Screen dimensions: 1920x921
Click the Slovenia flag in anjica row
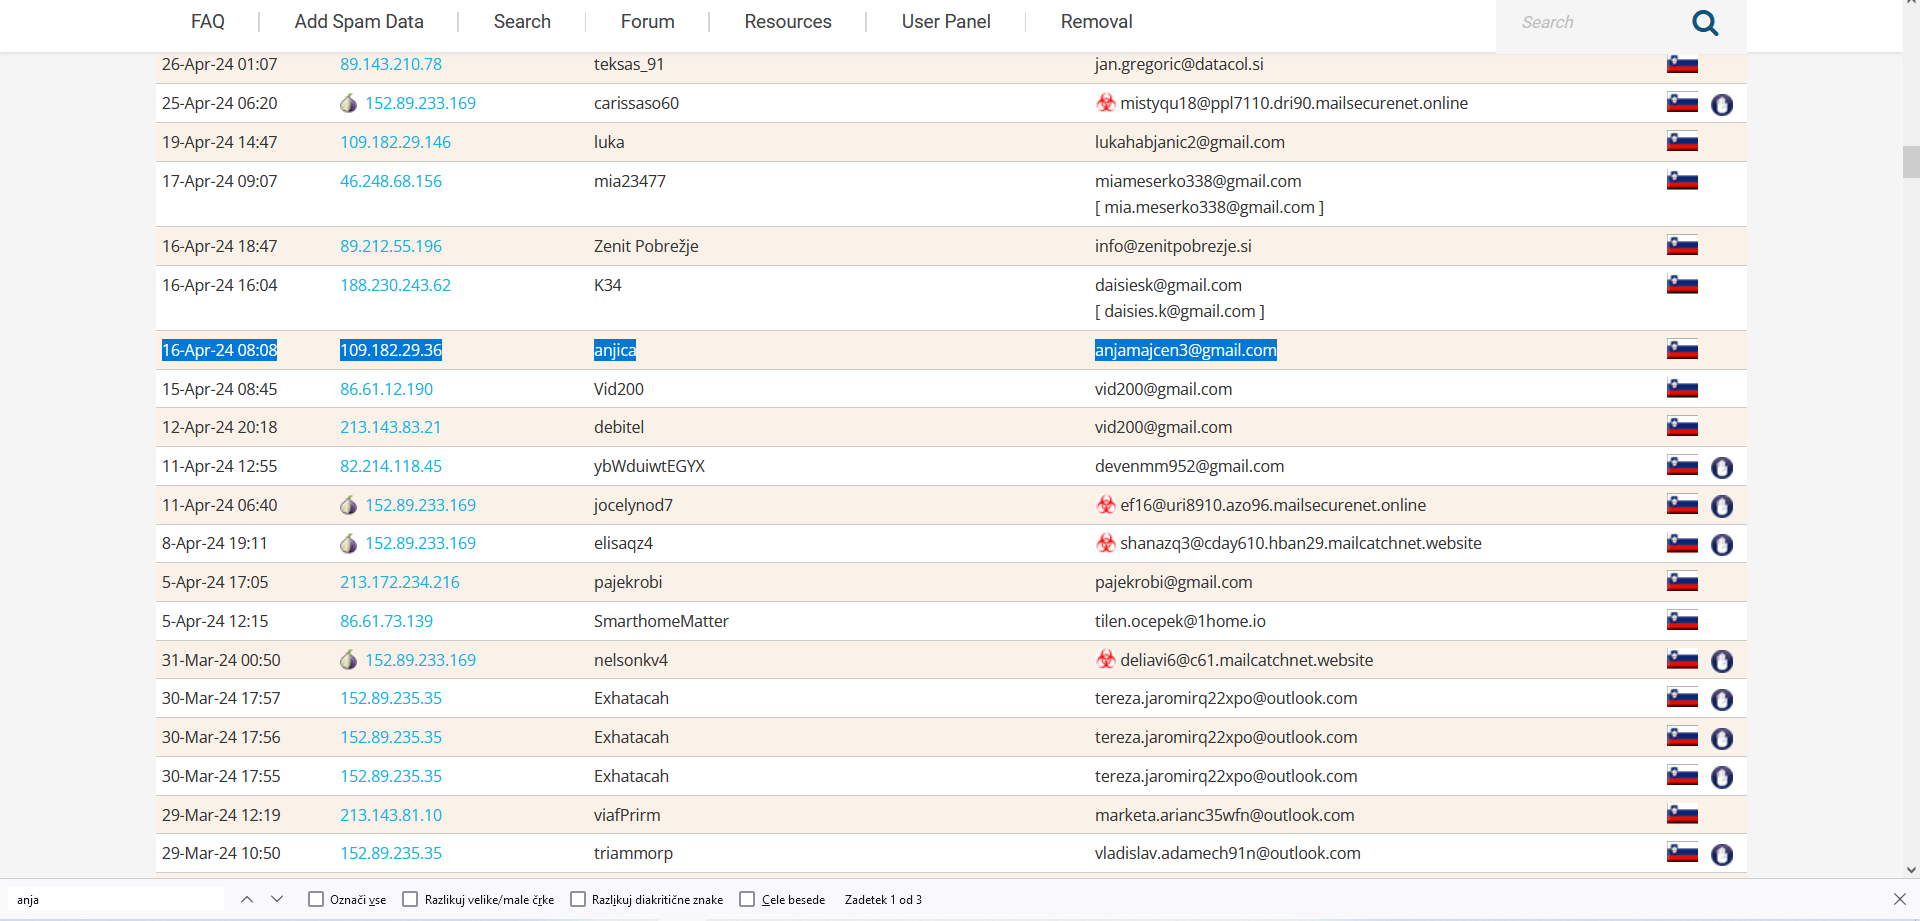1682,350
